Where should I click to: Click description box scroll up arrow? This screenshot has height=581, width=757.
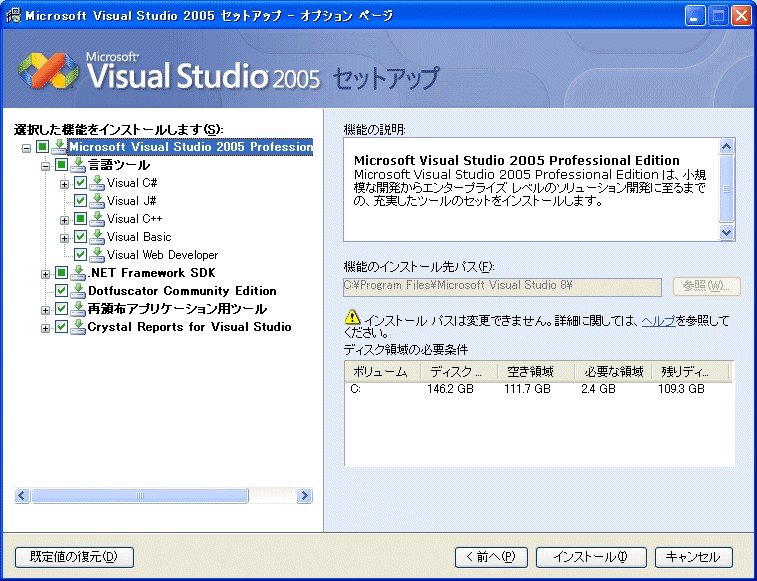(727, 146)
